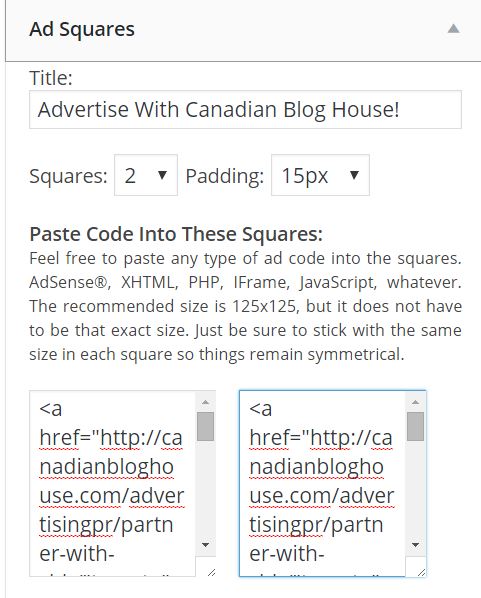Click the first textarea's scroll up arrow
481x598 pixels.
206,402
